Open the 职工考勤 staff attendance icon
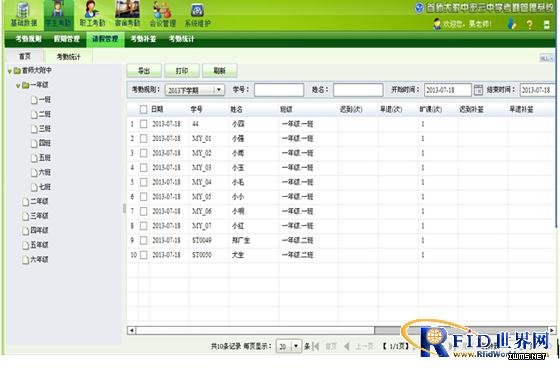The image size is (560, 368). (92, 14)
